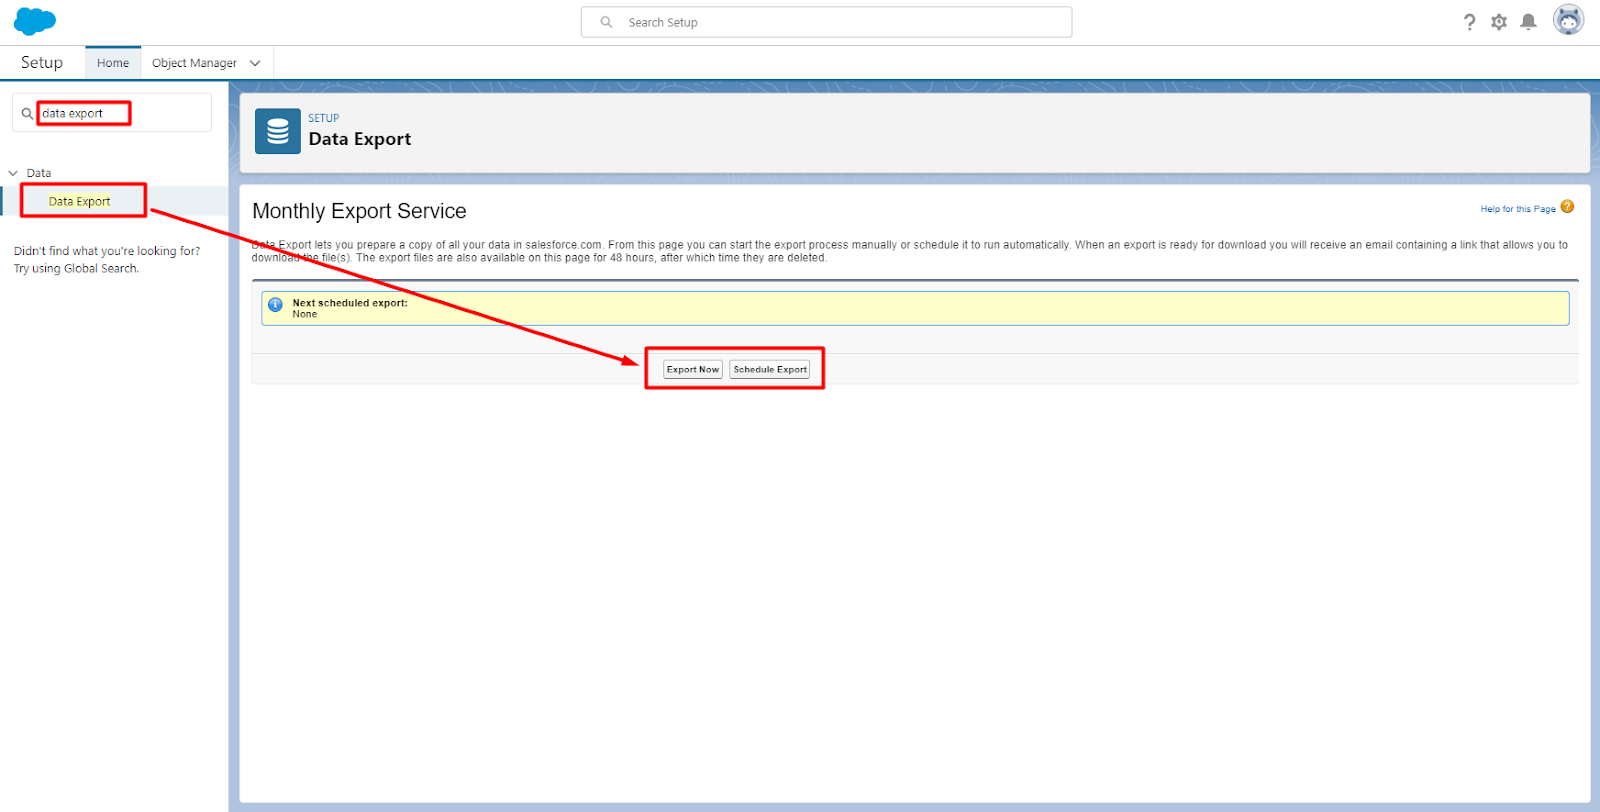The image size is (1600, 812).
Task: Click the Schedule Export button
Action: click(x=770, y=370)
